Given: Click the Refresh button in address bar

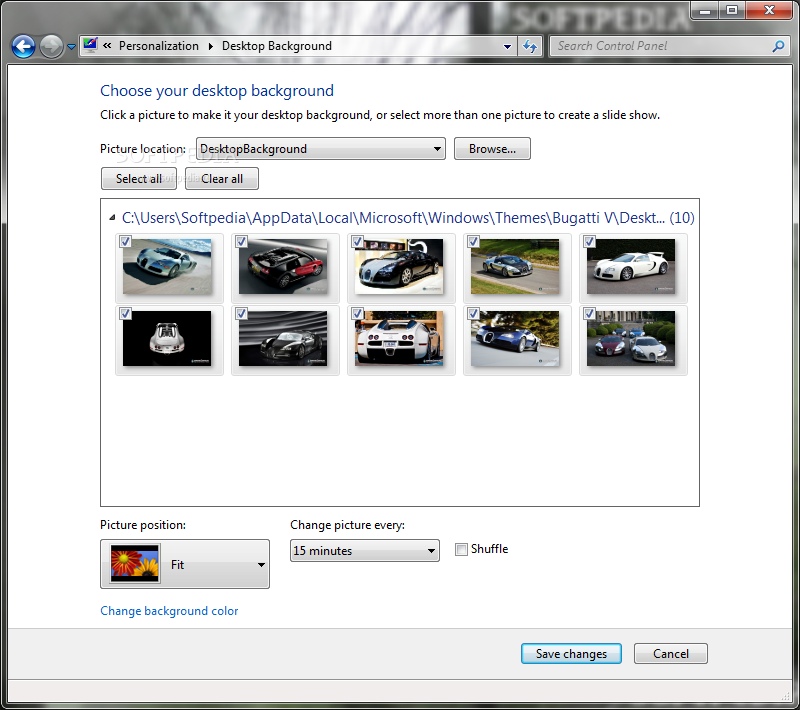Looking at the screenshot, I should click(530, 46).
